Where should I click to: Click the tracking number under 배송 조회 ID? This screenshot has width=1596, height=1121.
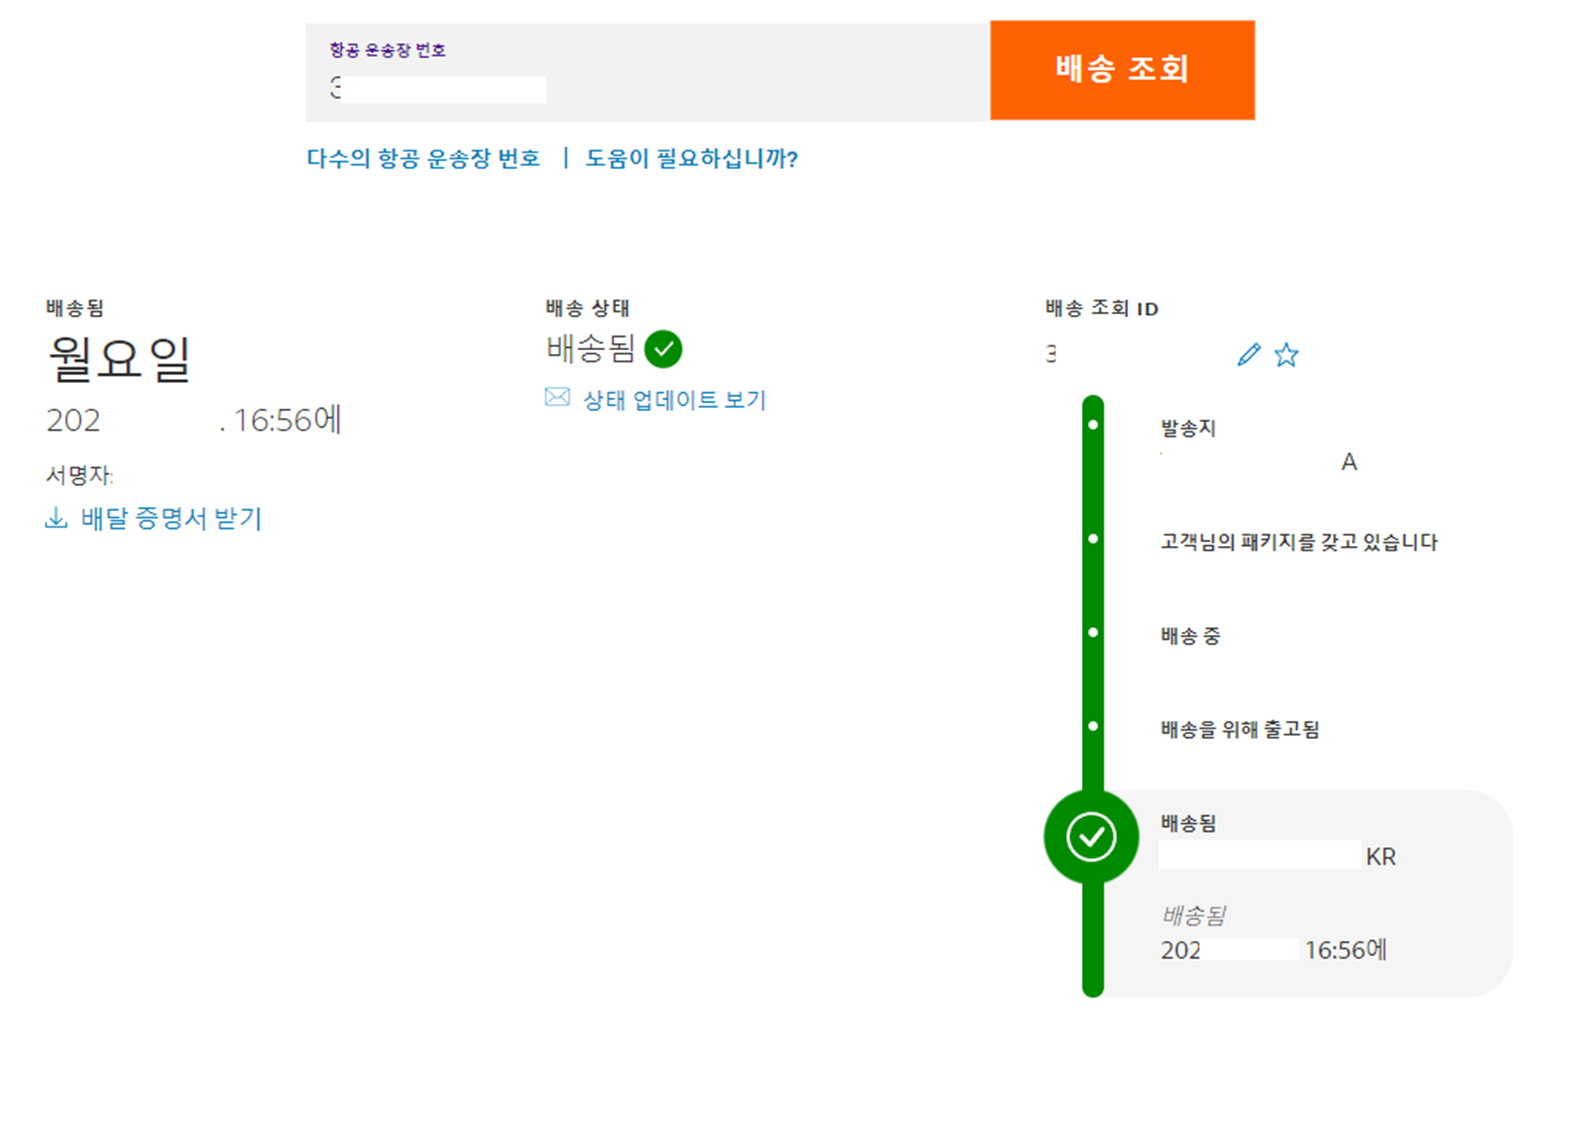click(x=1100, y=354)
